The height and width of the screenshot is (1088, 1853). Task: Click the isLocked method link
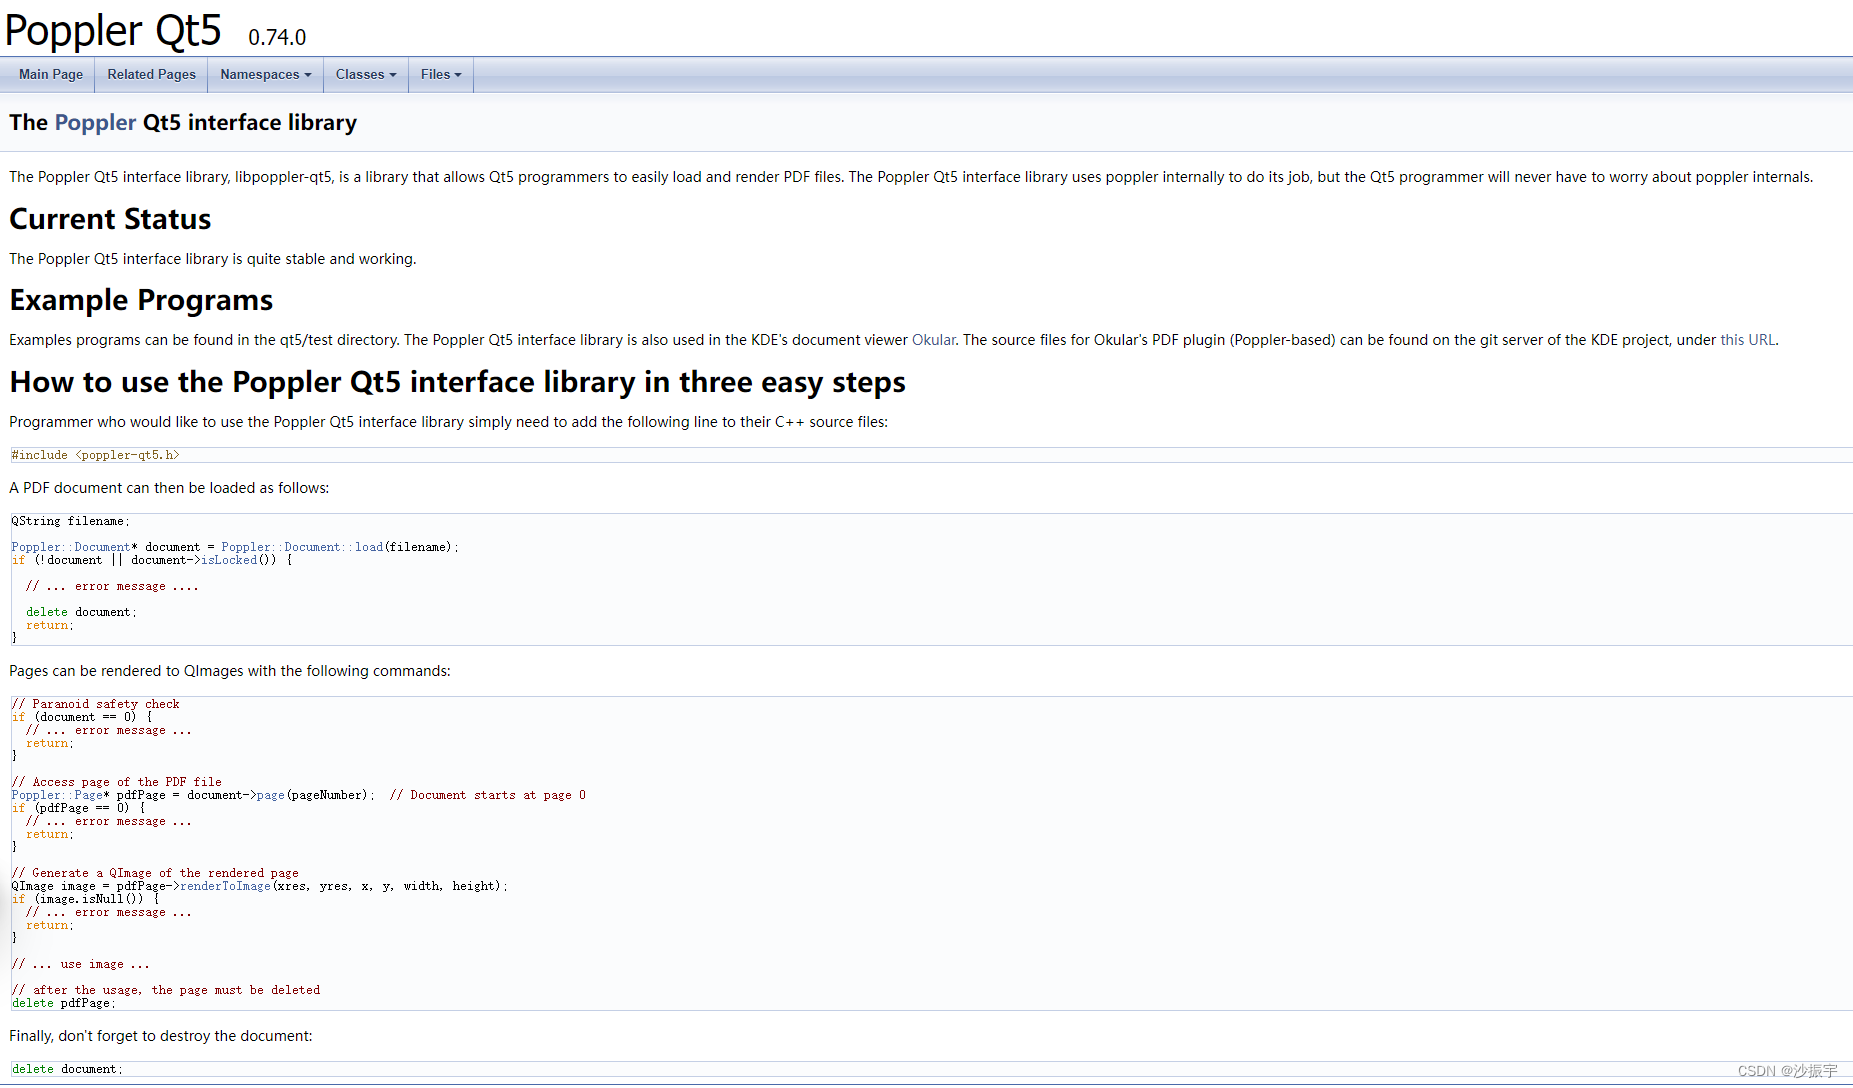click(229, 560)
